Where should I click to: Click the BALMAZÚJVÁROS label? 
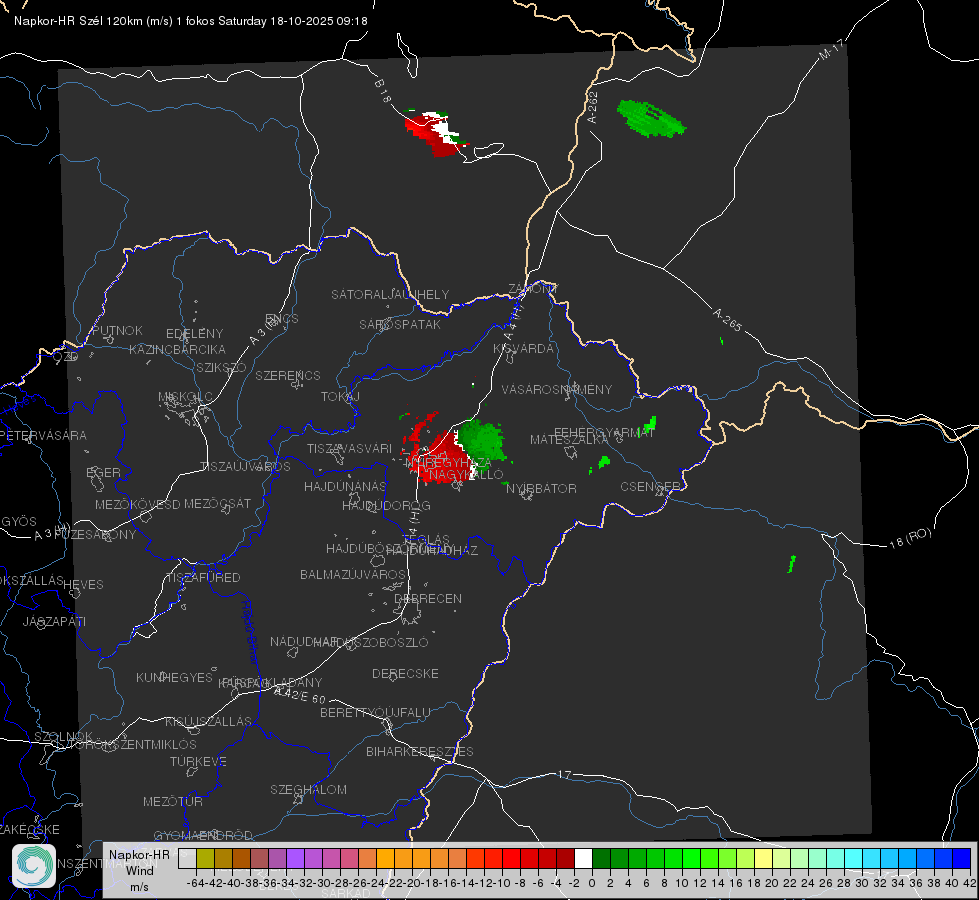(353, 574)
